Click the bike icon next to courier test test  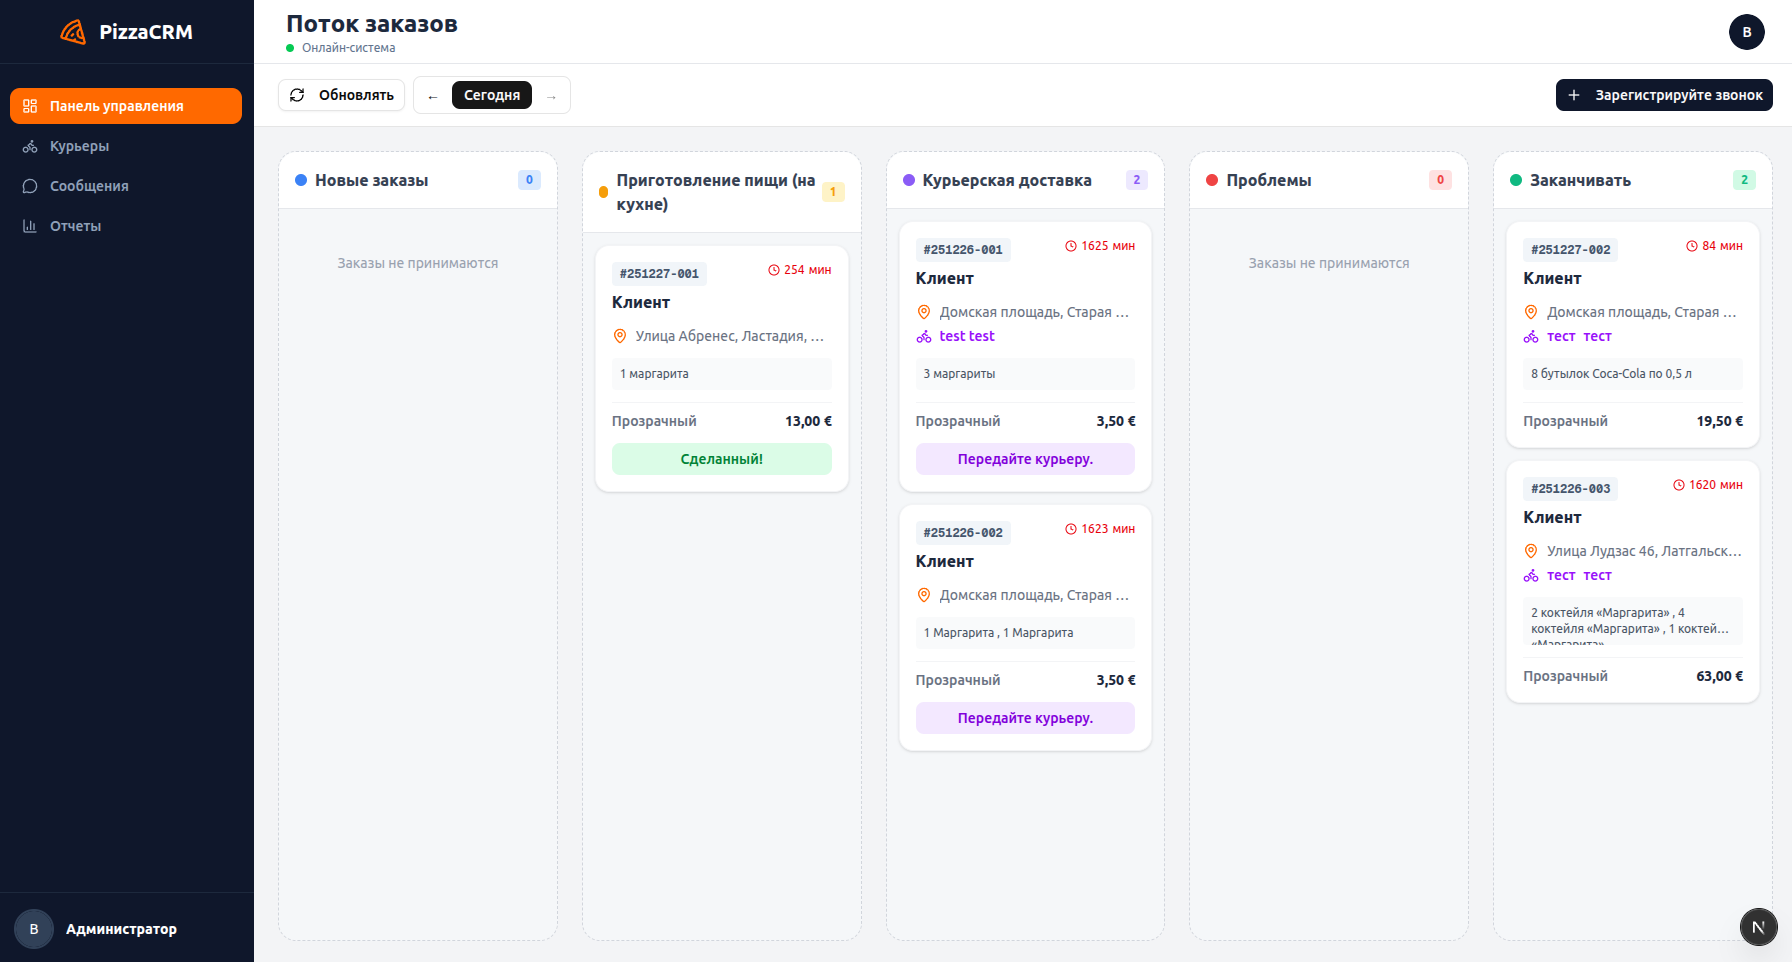[923, 336]
